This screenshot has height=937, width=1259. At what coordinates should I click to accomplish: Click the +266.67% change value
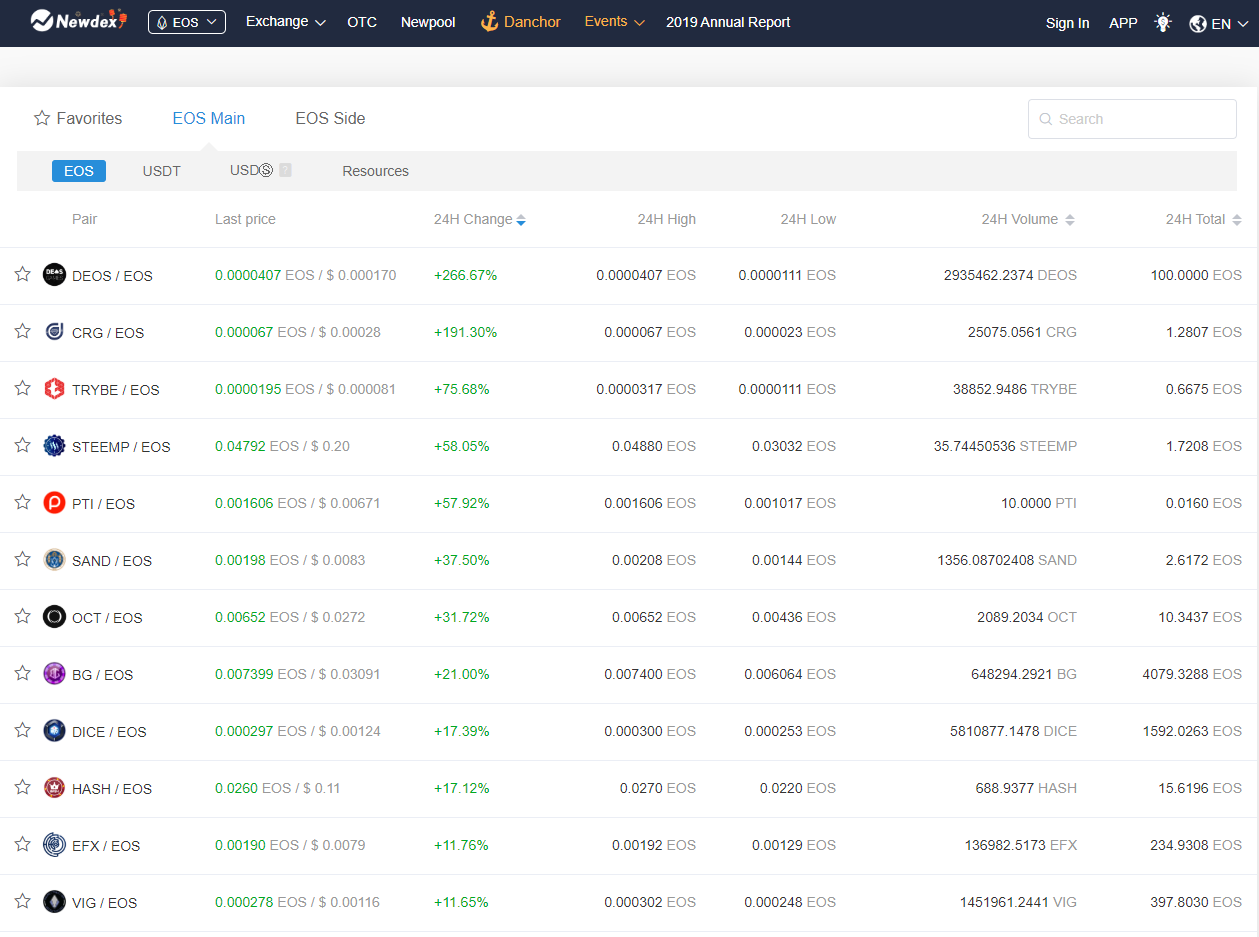(x=465, y=275)
